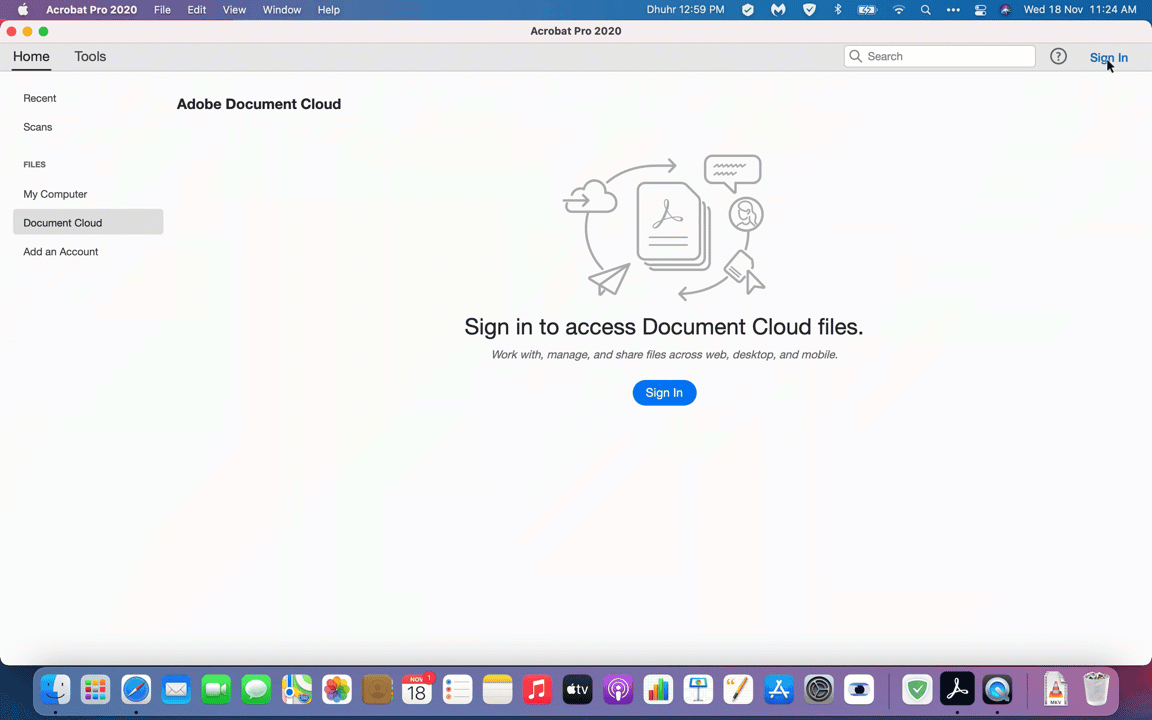Open System Preferences from the Dock
Image resolution: width=1152 pixels, height=720 pixels.
pos(818,690)
